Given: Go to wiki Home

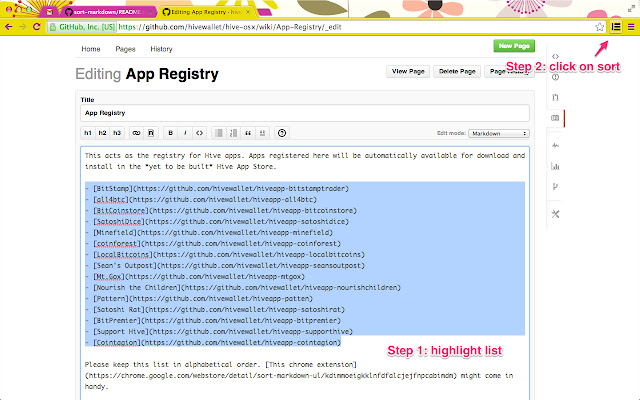Looking at the screenshot, I should 91,49.
